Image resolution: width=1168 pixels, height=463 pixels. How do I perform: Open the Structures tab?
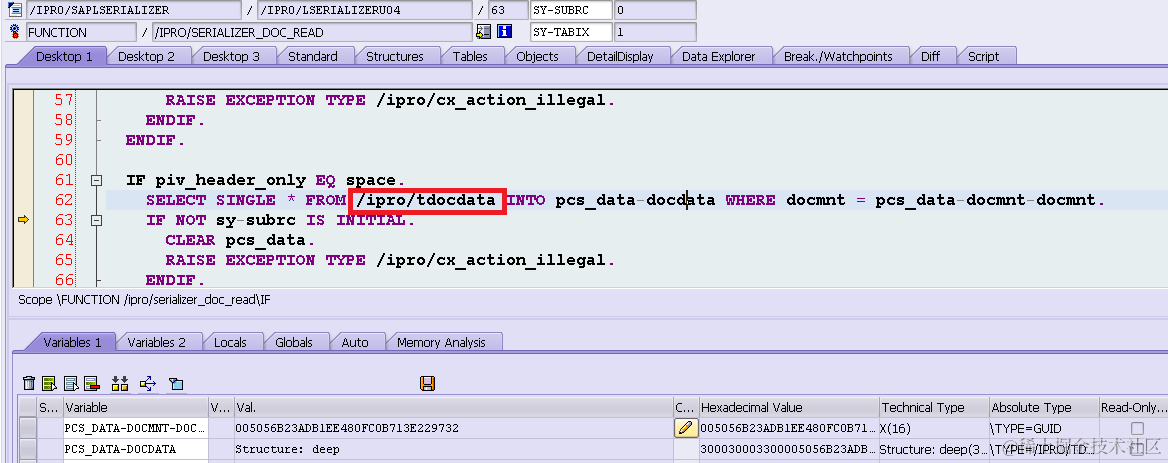pyautogui.click(x=395, y=56)
